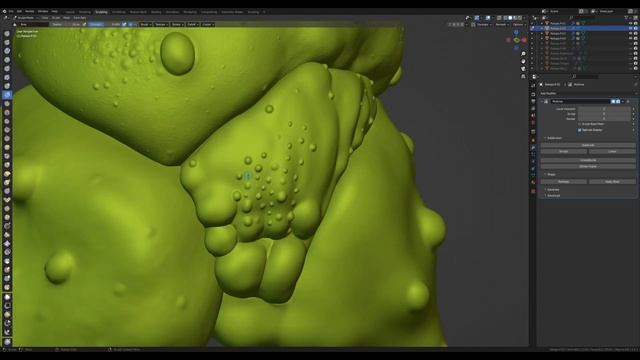The image size is (640, 360).
Task: Select the Snake Hook brush tool
Action: tap(7, 182)
